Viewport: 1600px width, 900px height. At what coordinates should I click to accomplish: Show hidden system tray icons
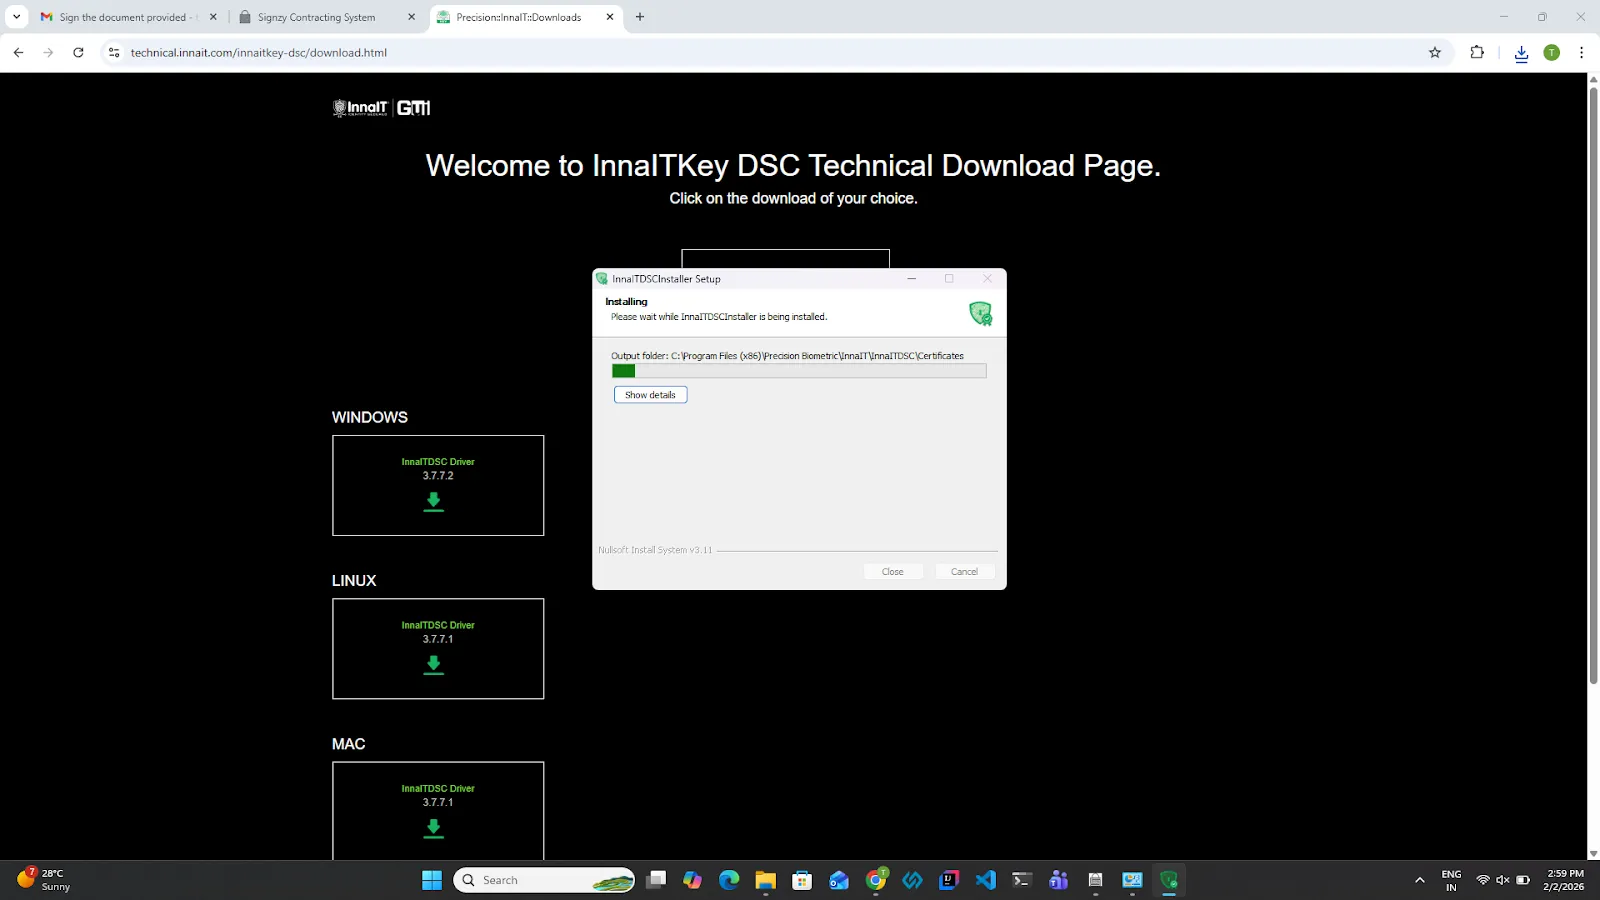pyautogui.click(x=1419, y=880)
